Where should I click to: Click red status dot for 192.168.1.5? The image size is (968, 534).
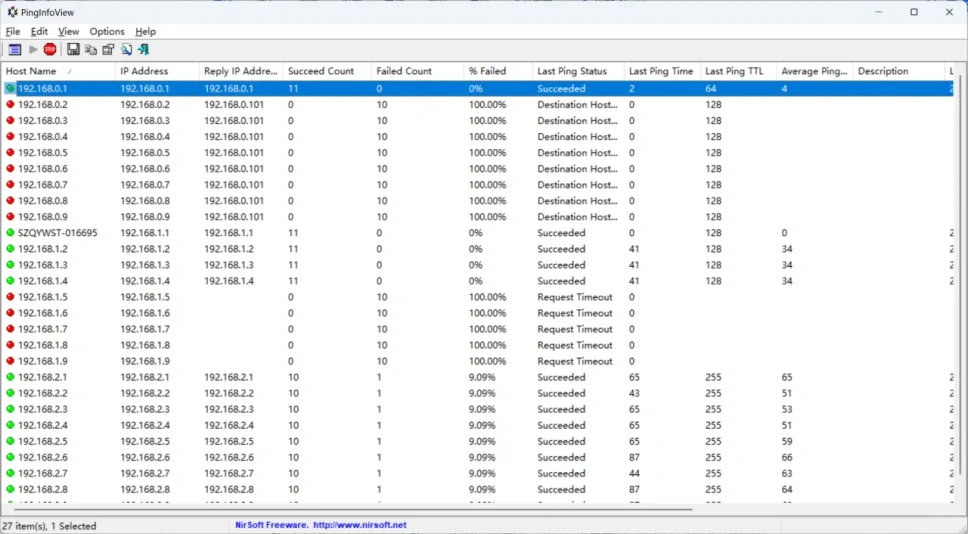[10, 297]
